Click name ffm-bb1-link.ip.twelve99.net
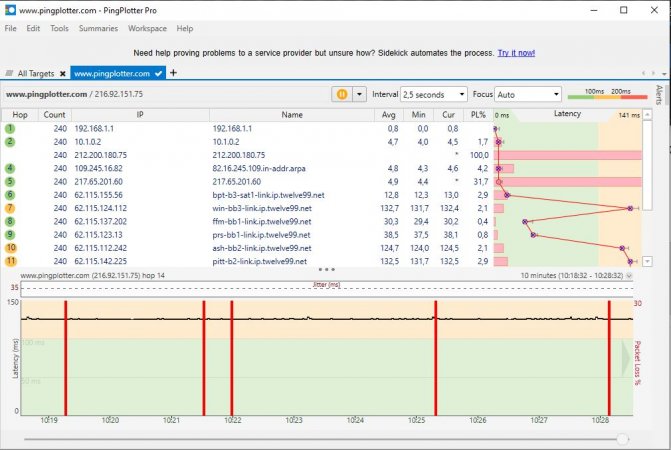The image size is (671, 450). 261,221
